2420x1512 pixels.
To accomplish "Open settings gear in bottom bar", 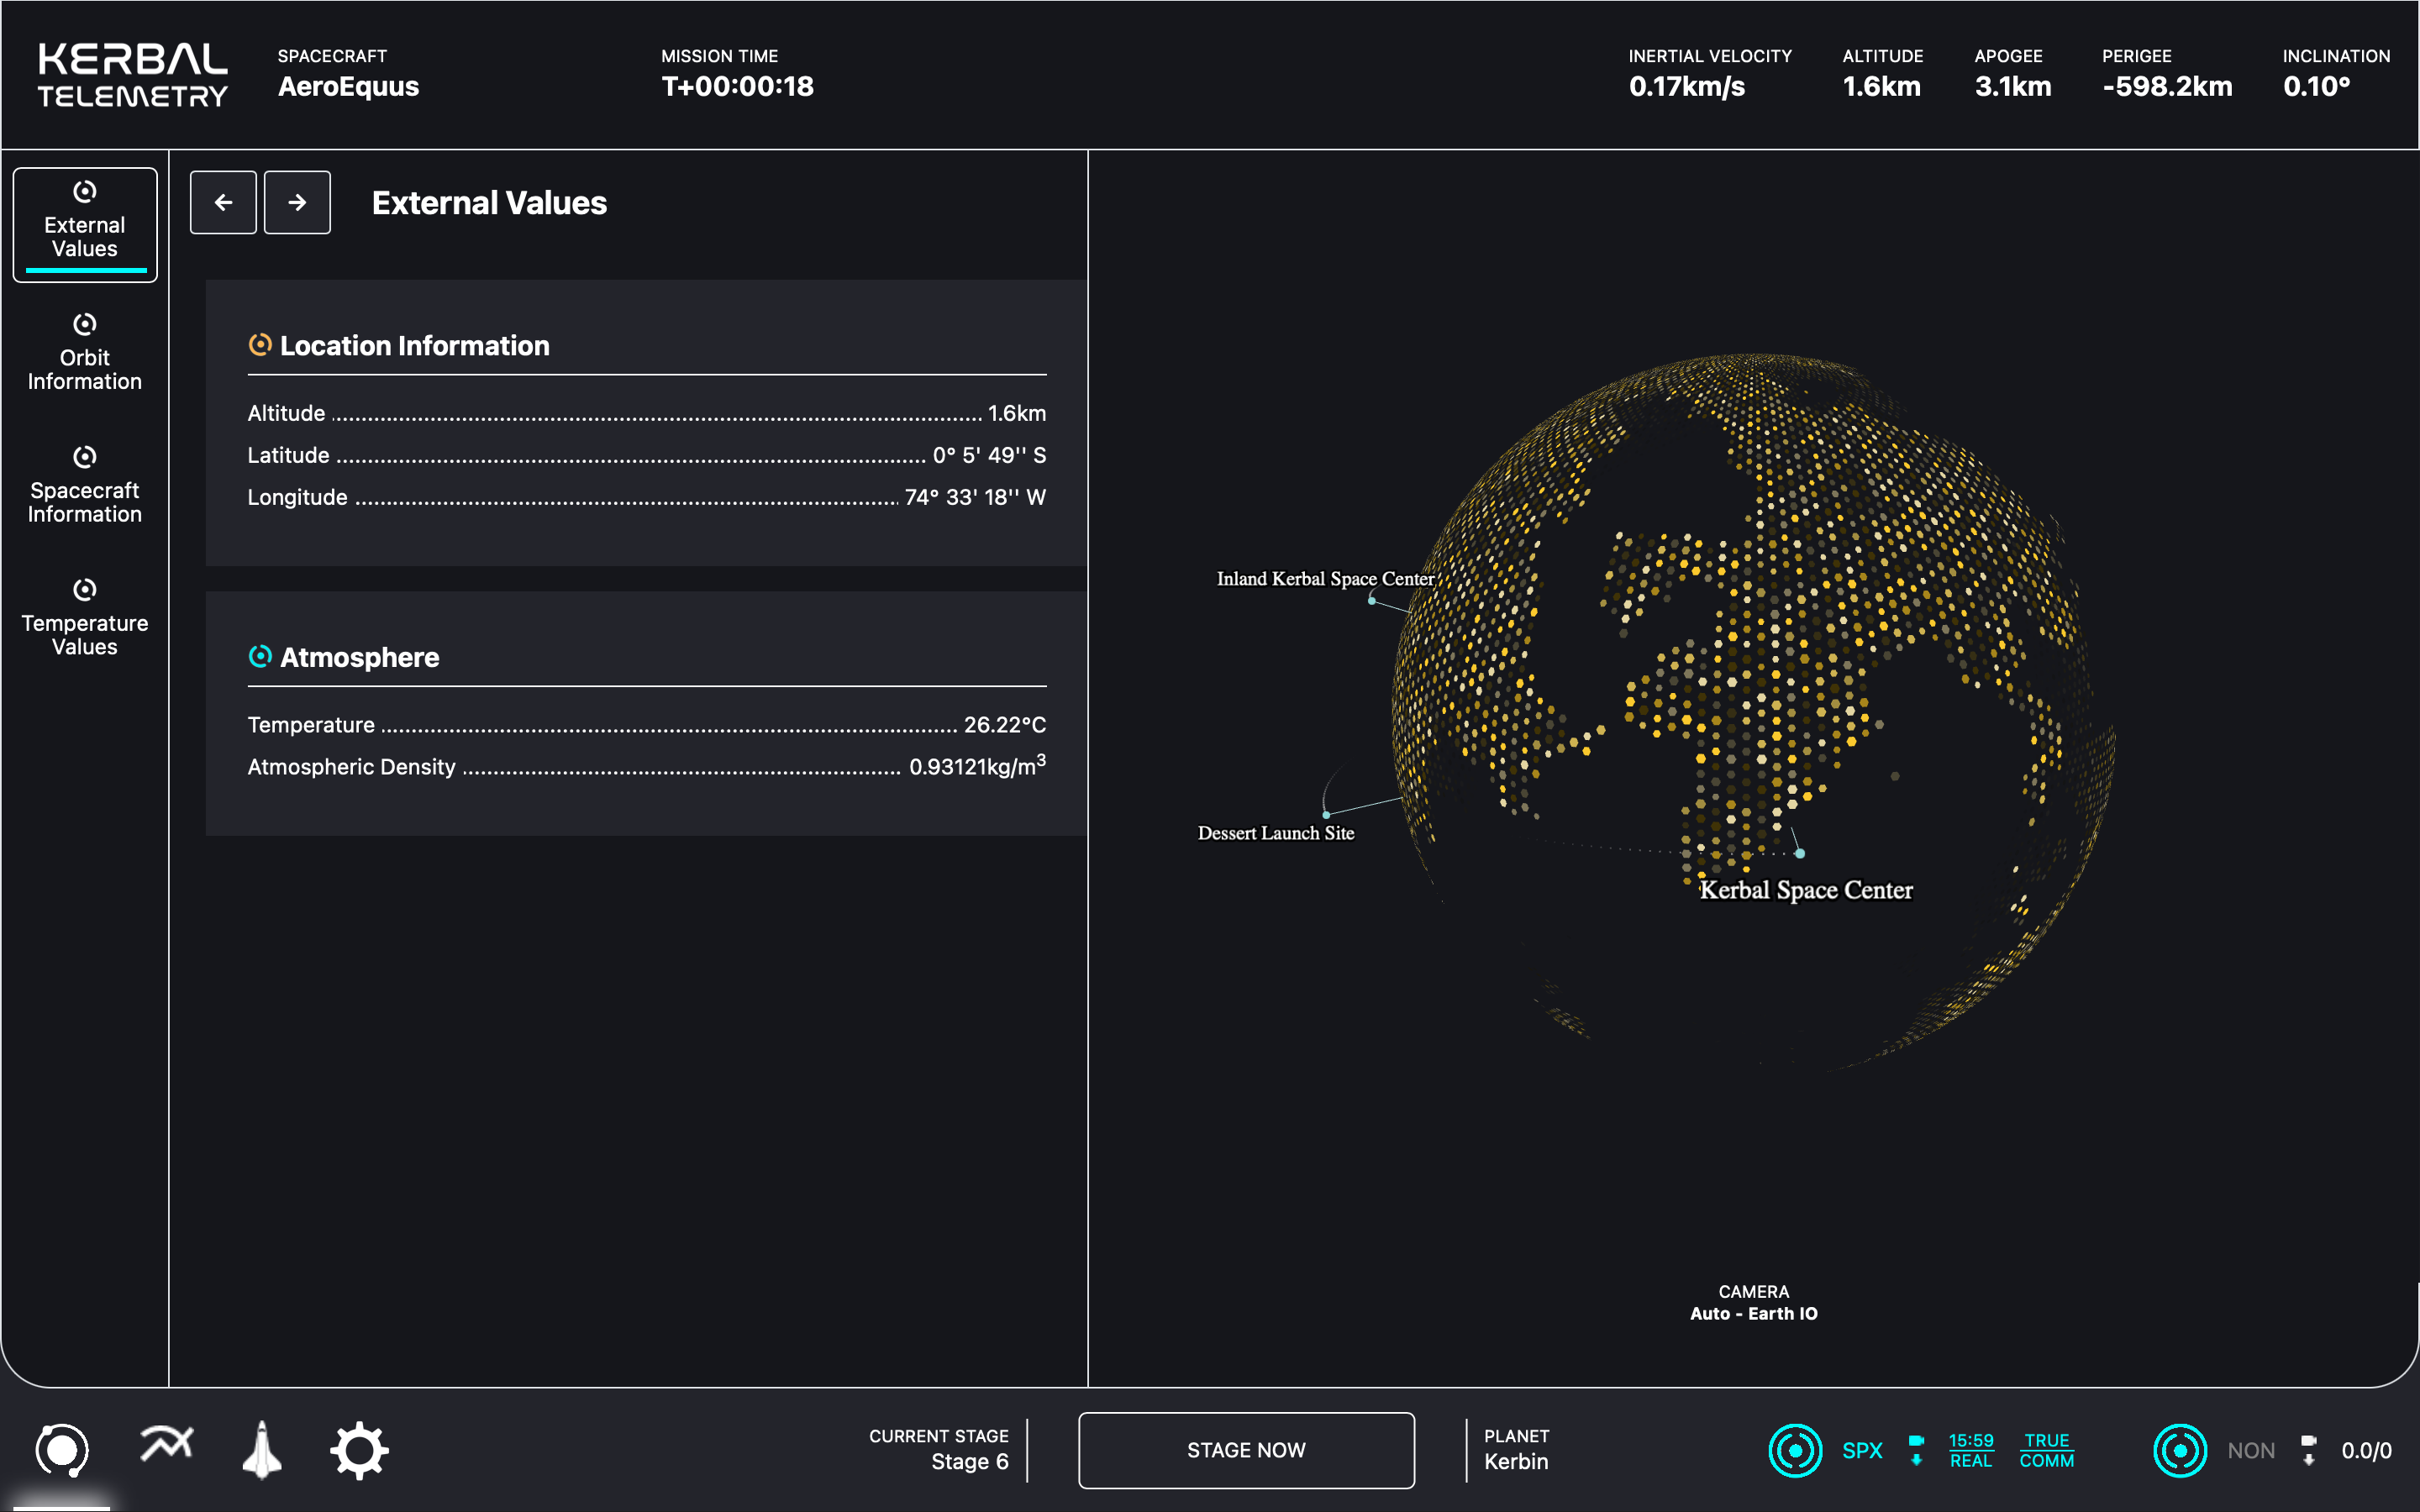I will tap(359, 1450).
